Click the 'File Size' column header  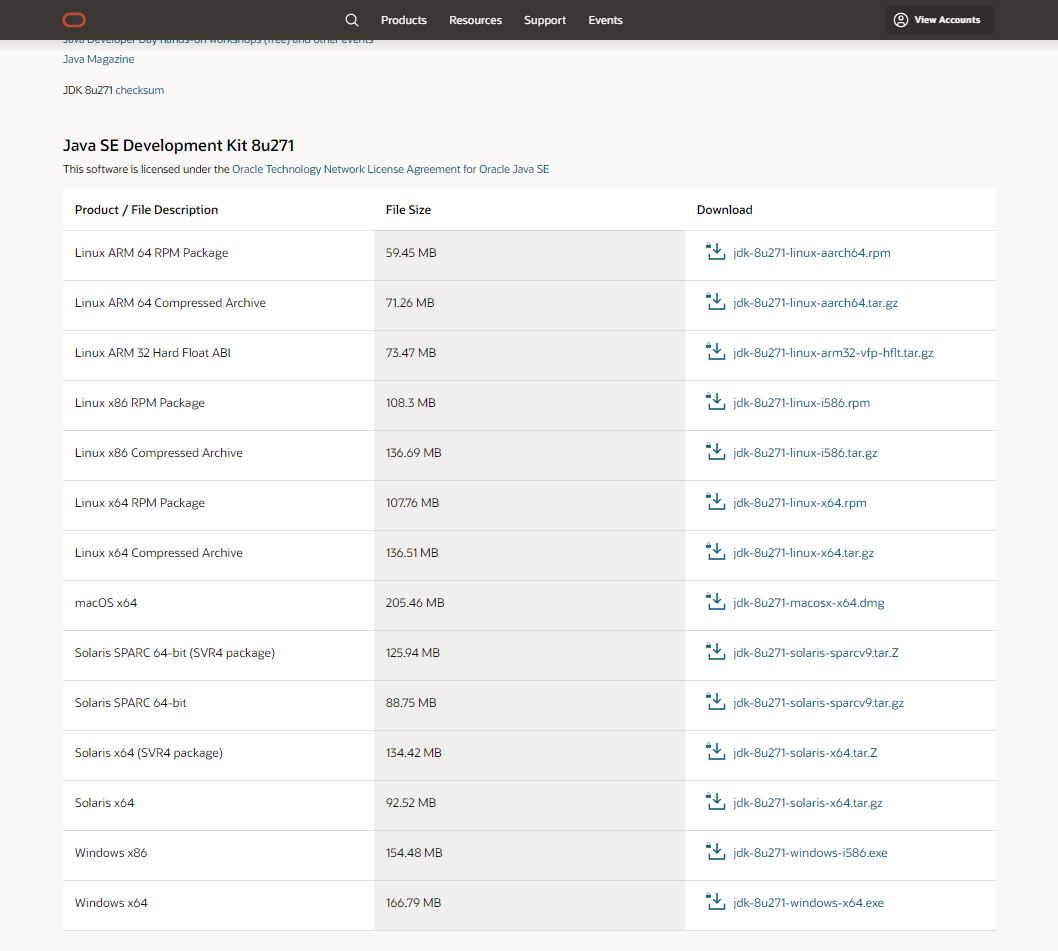tap(408, 210)
